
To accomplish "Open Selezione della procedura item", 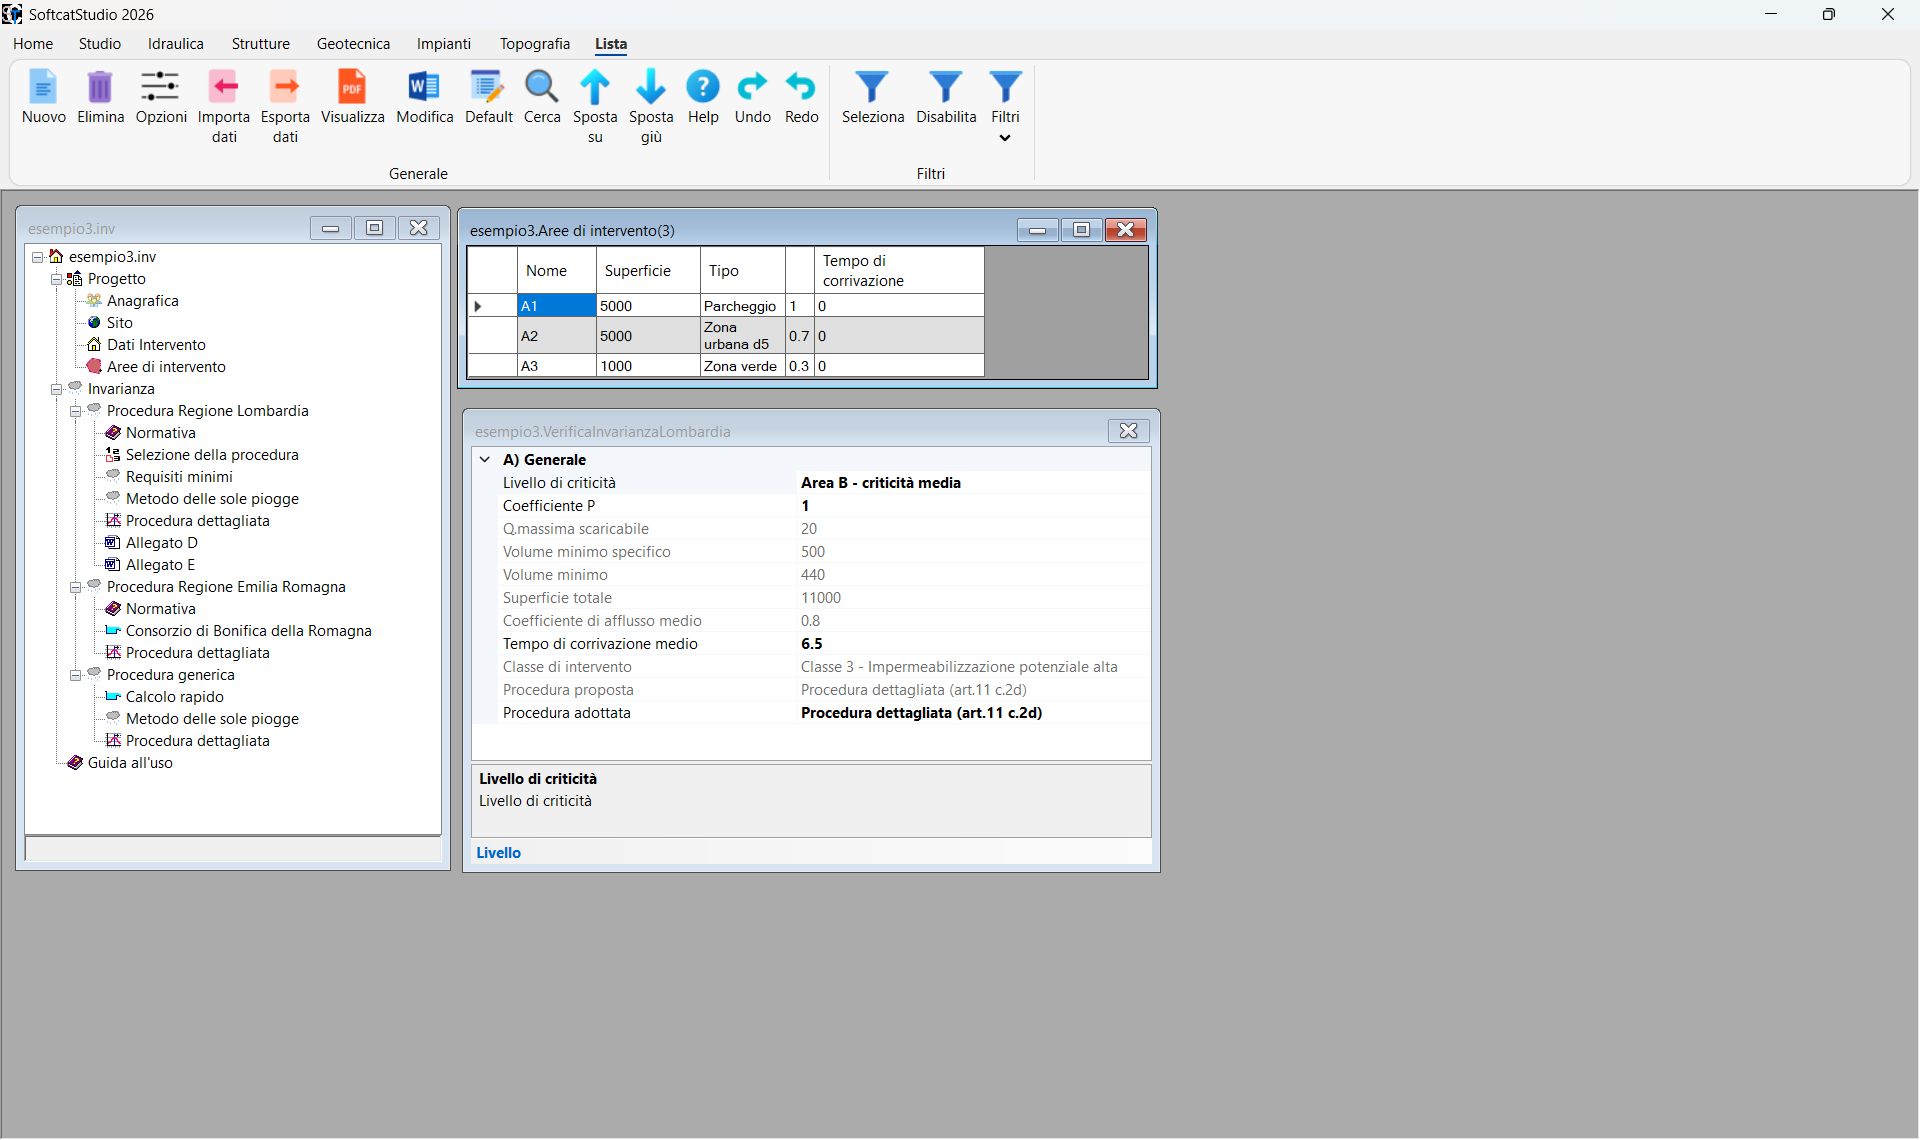I will (212, 455).
